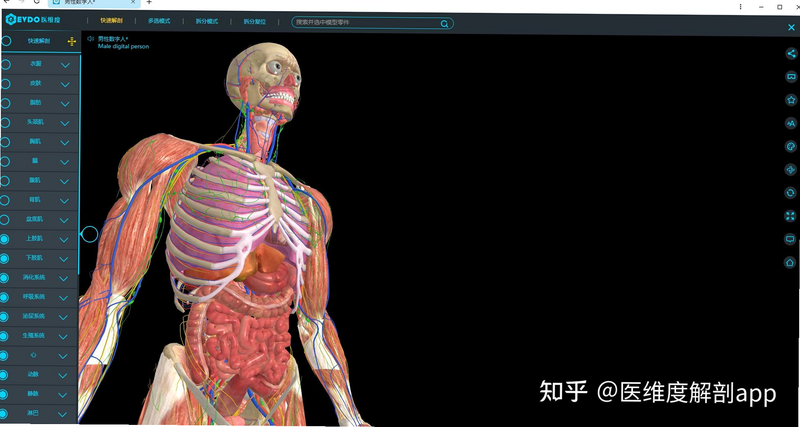
Task: Click the monitor display icon
Action: (790, 239)
